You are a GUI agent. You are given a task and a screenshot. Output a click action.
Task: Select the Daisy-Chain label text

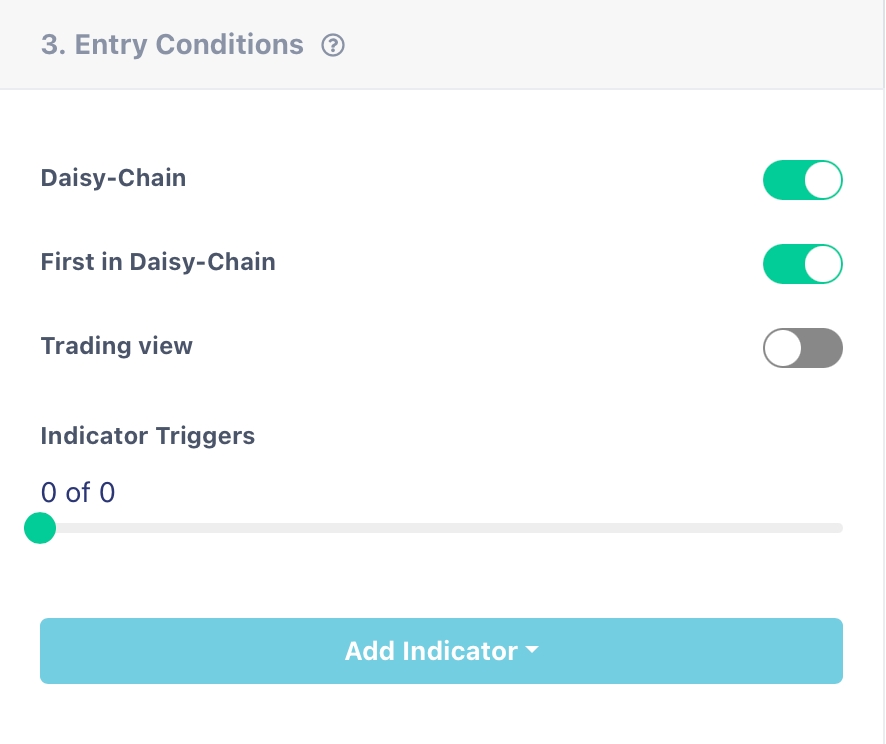[113, 178]
